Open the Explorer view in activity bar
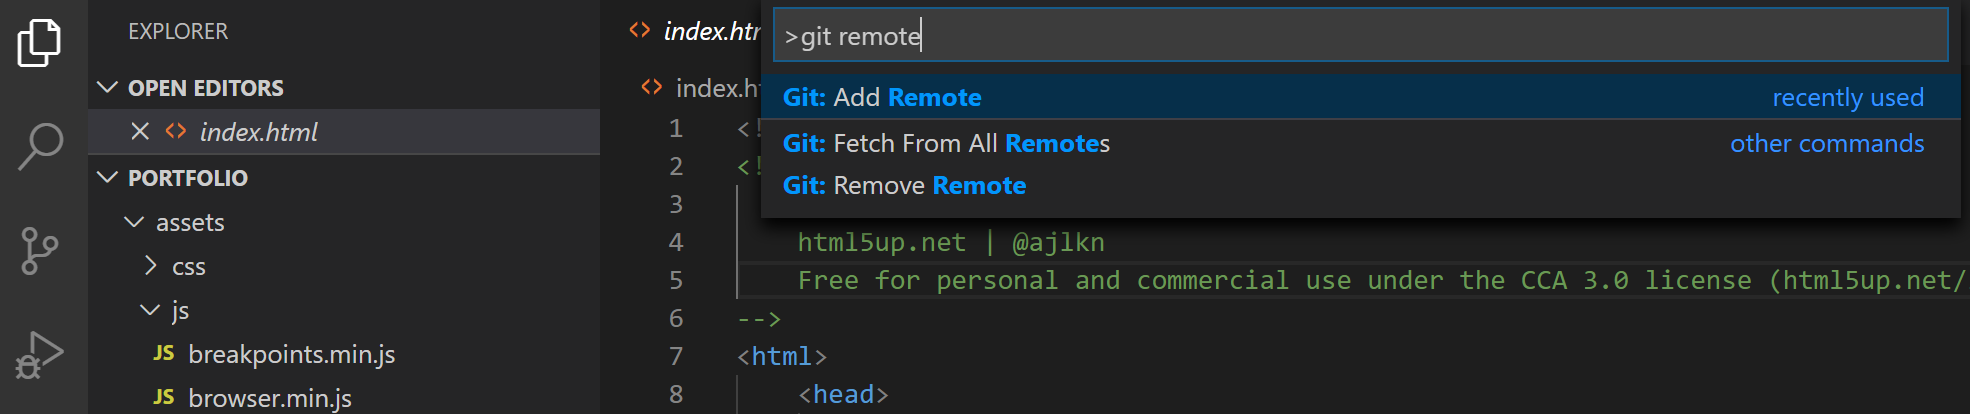The width and height of the screenshot is (1970, 414). pyautogui.click(x=40, y=43)
